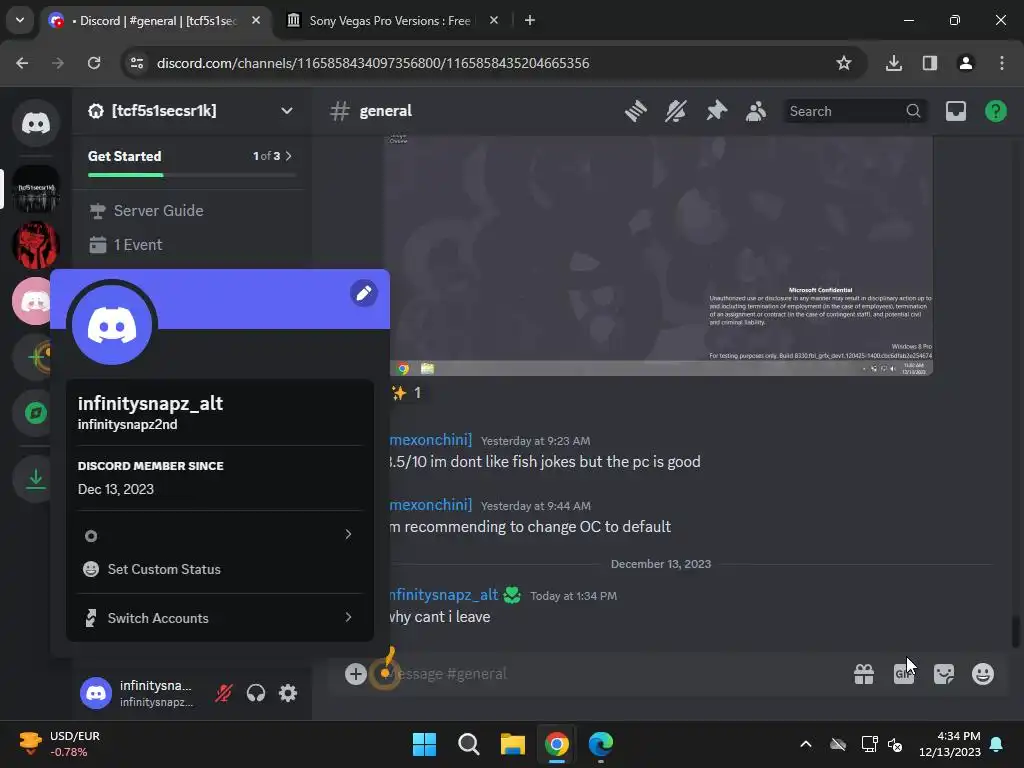1024x768 pixels.
Task: Open Explore Discoverable Servers compass icon
Action: point(35,413)
